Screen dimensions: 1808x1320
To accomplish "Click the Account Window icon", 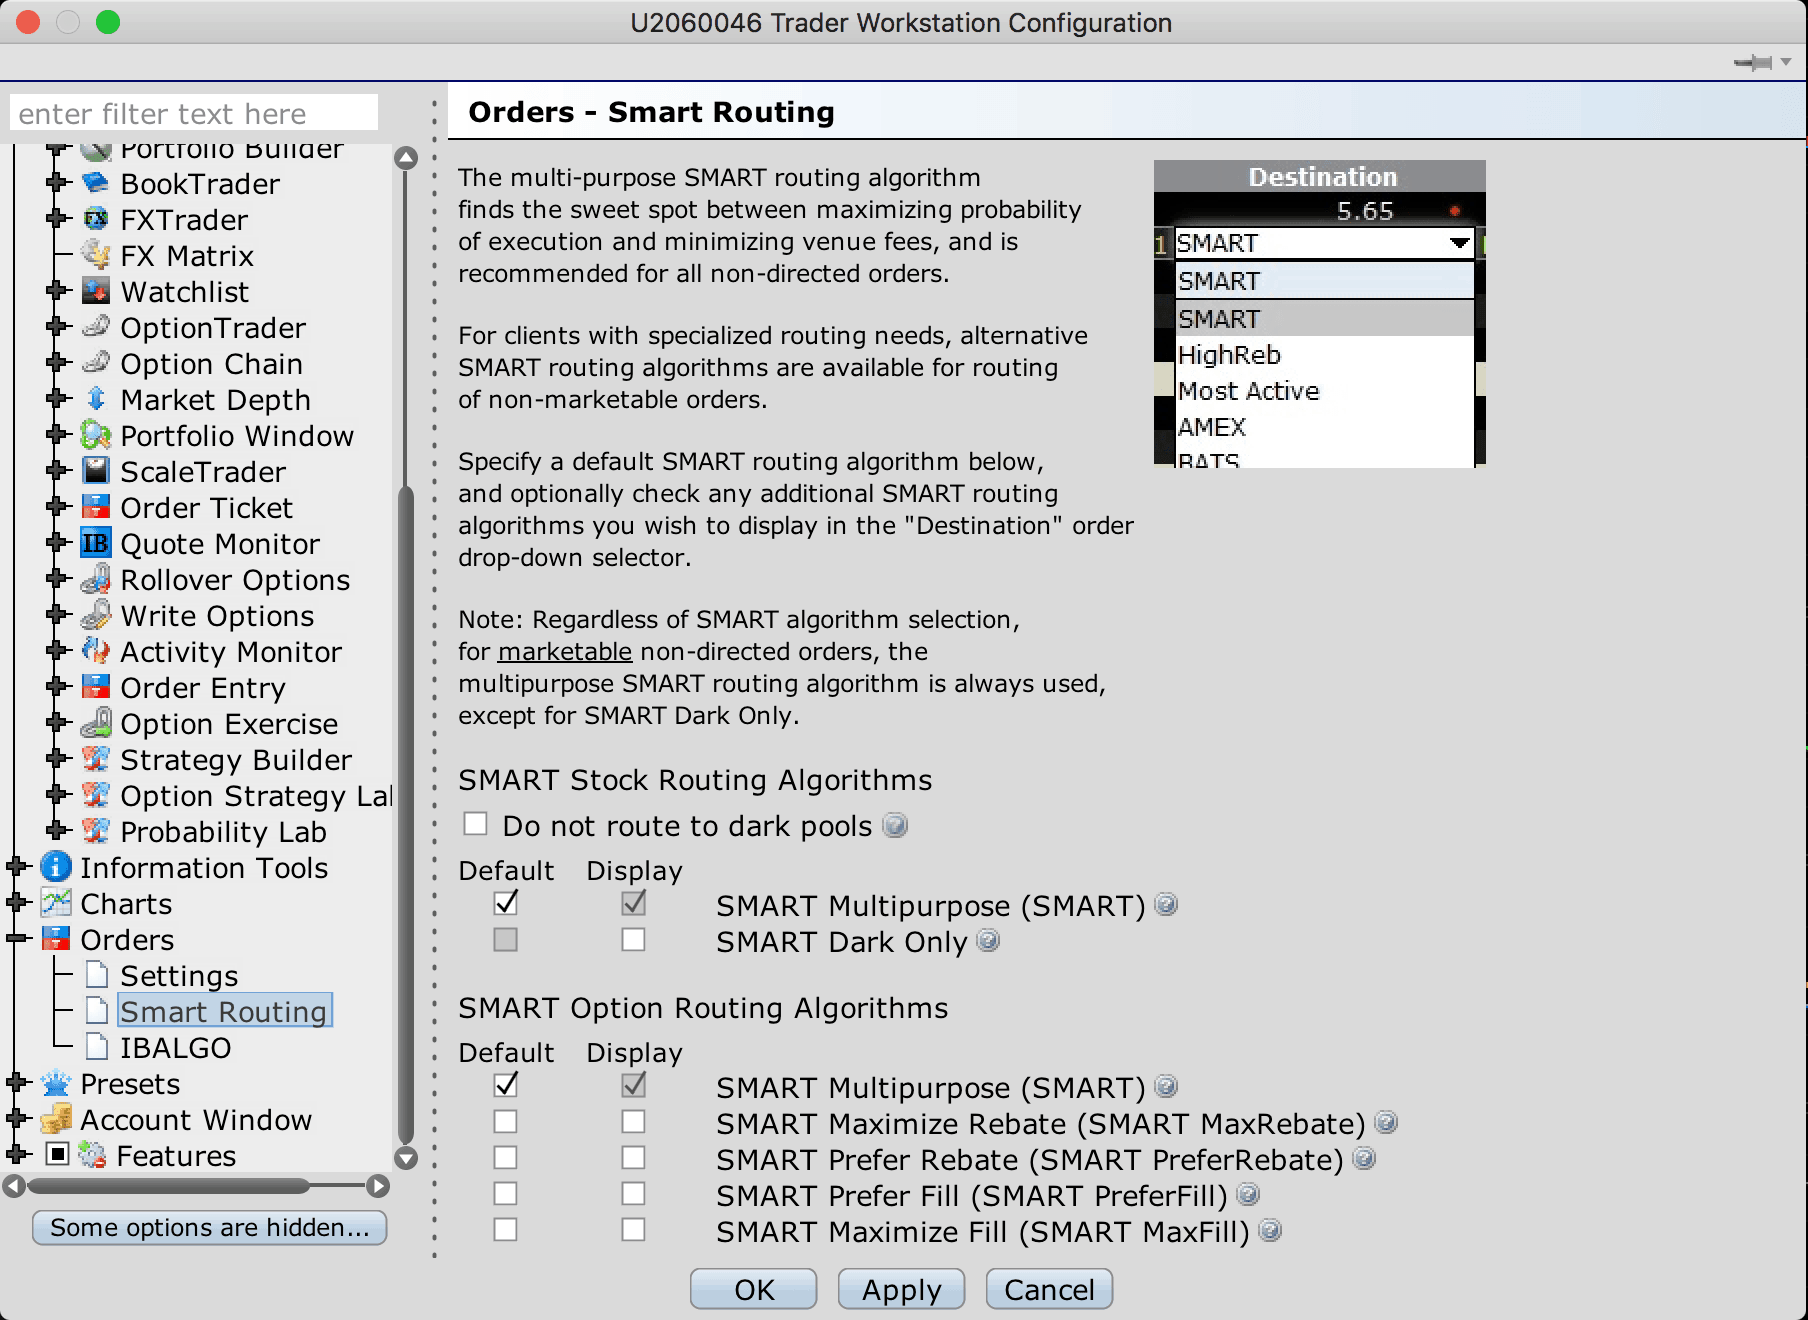I will (x=55, y=1119).
